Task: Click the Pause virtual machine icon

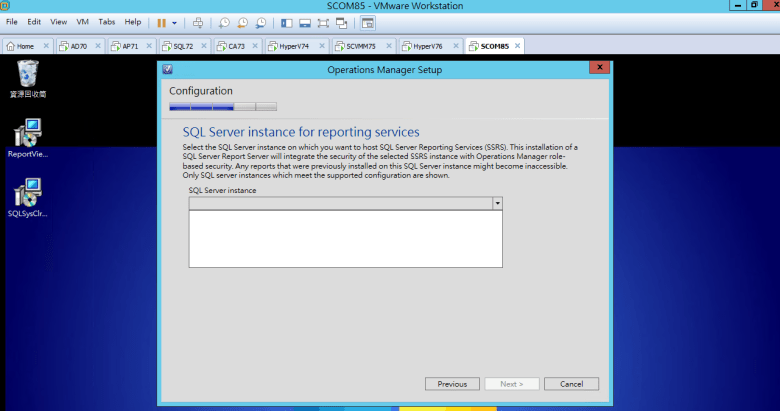Action: tap(161, 22)
